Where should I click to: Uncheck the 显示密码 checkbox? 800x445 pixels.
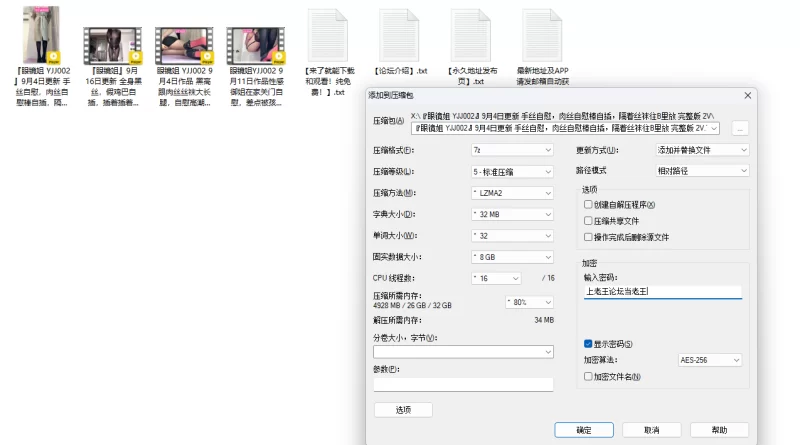point(589,344)
